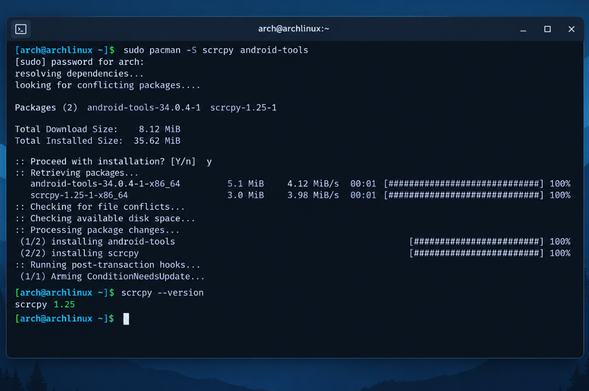
Task: Click the android-tools download progress bar
Action: pyautogui.click(x=464, y=184)
